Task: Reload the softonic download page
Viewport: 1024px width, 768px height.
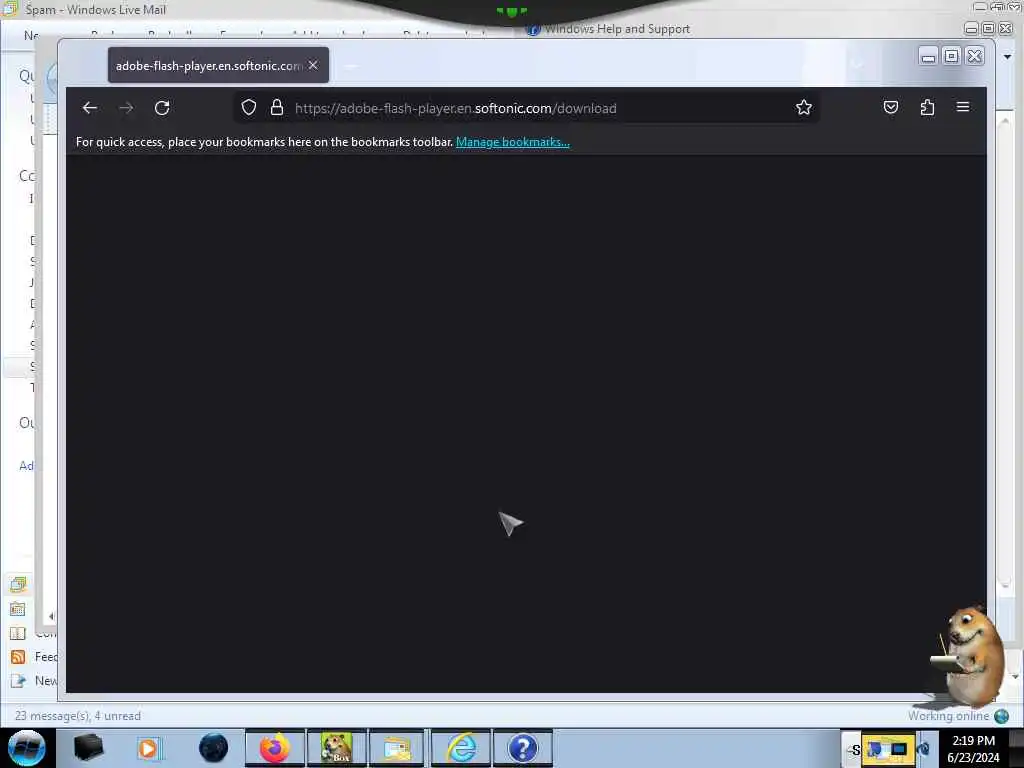Action: 162,108
